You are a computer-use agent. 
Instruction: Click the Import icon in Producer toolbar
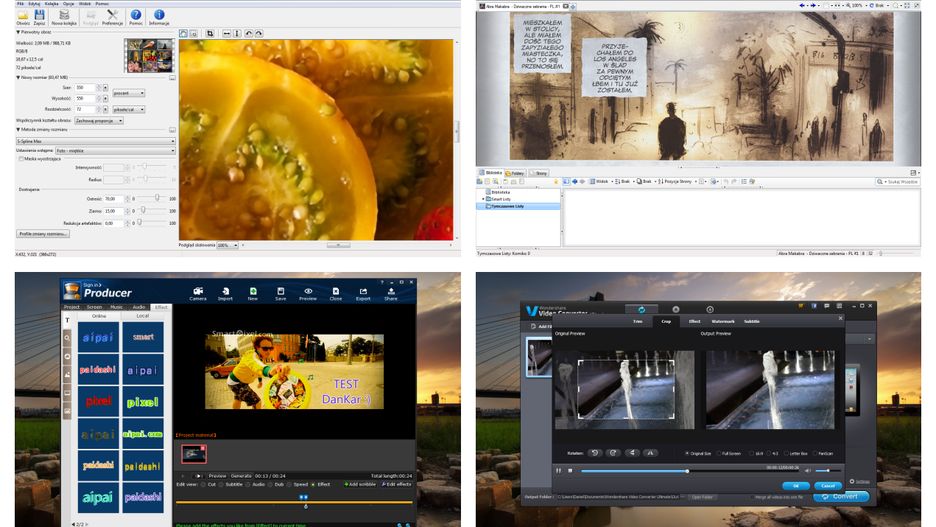click(x=225, y=291)
